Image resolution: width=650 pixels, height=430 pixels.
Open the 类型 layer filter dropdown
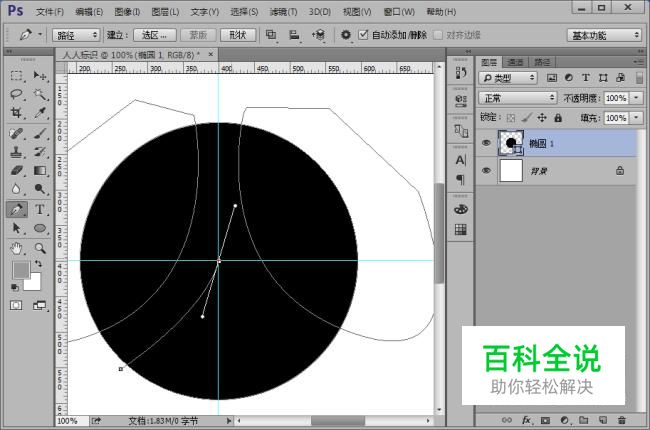[x=508, y=78]
